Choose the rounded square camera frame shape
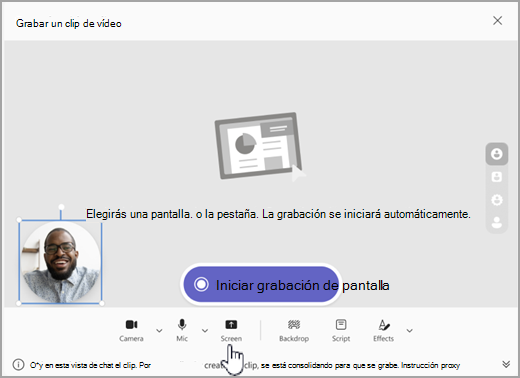 click(x=497, y=177)
